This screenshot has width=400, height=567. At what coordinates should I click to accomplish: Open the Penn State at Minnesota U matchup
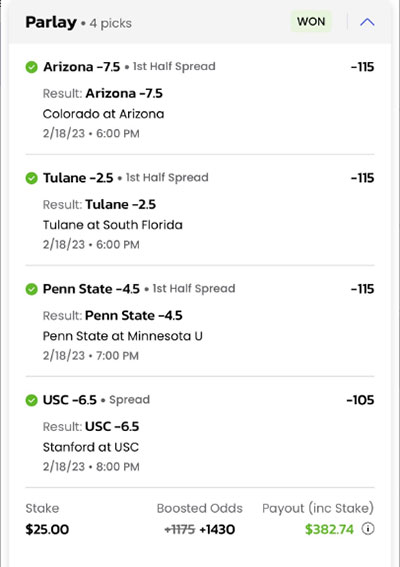pos(123,336)
